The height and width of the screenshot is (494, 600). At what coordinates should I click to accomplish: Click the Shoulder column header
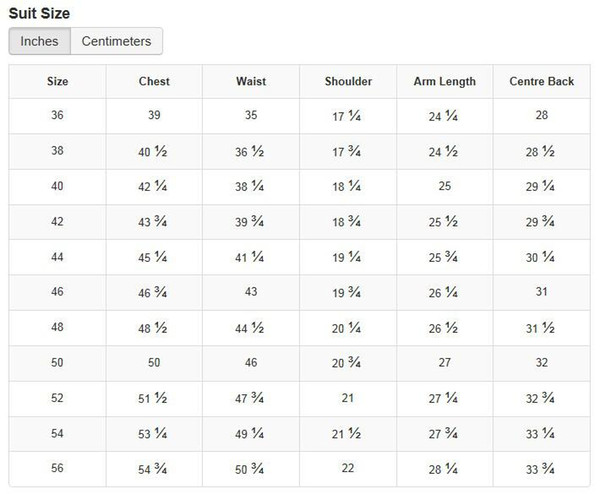point(348,81)
